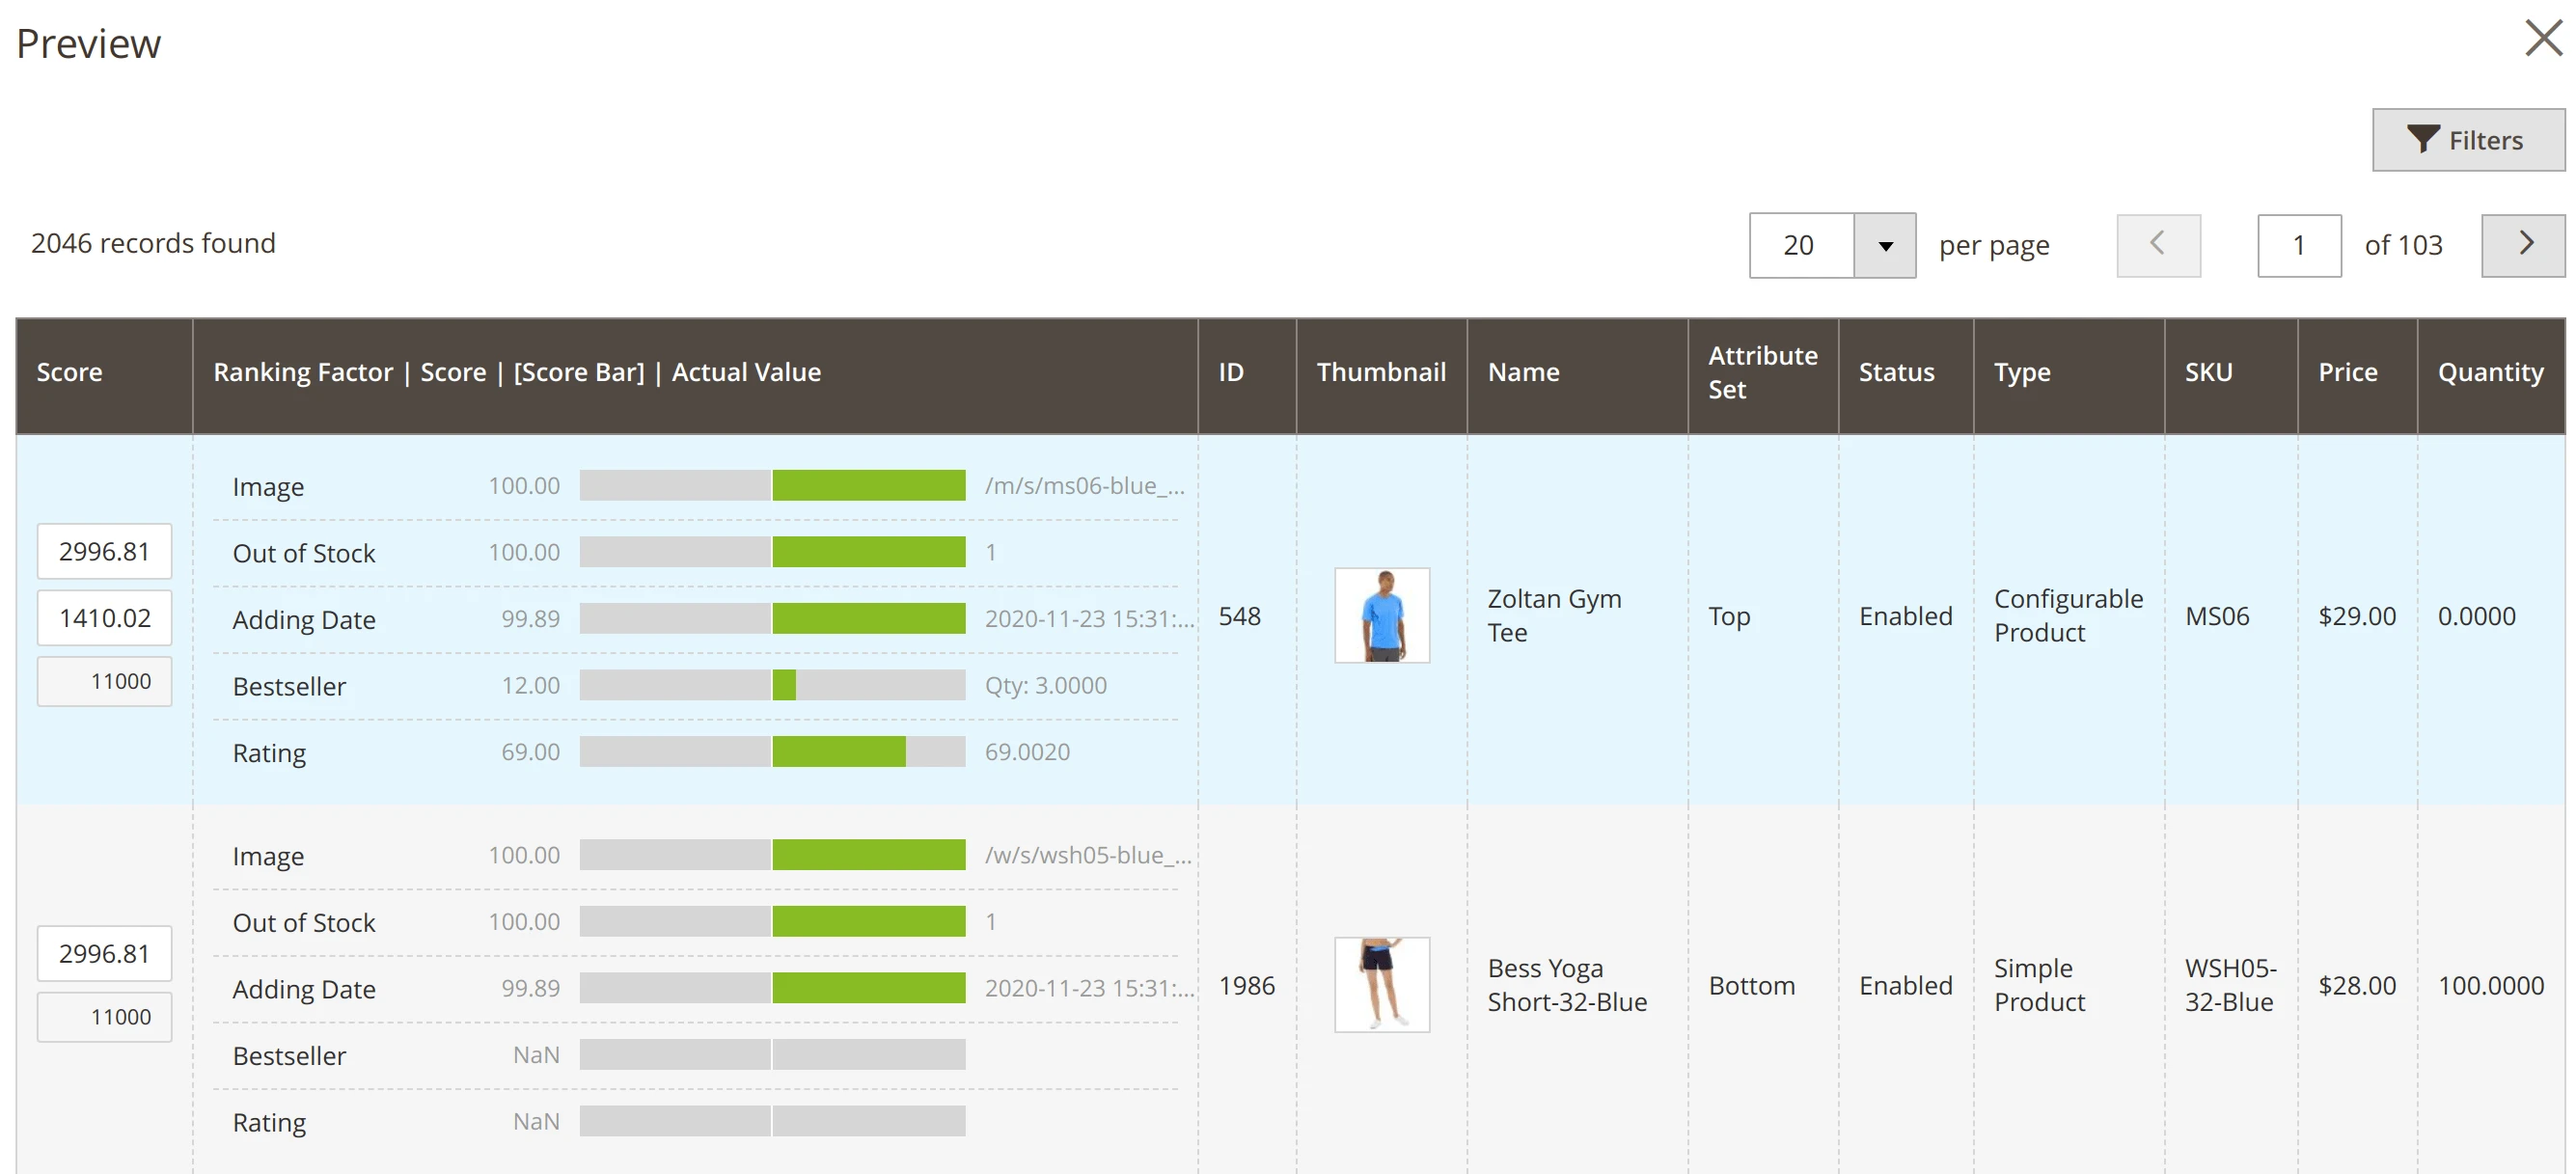The height and width of the screenshot is (1174, 2576).
Task: Close the Preview dialog
Action: [2541, 39]
